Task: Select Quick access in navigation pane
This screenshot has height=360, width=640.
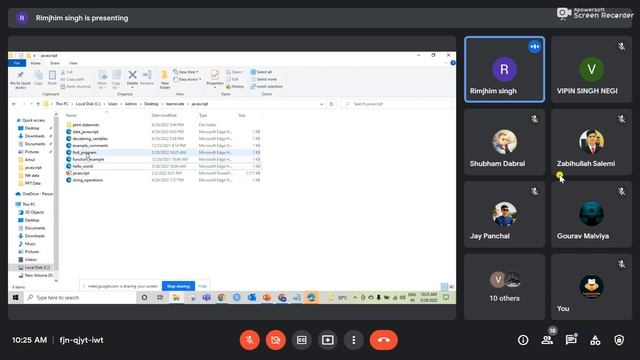Action: pos(33,120)
